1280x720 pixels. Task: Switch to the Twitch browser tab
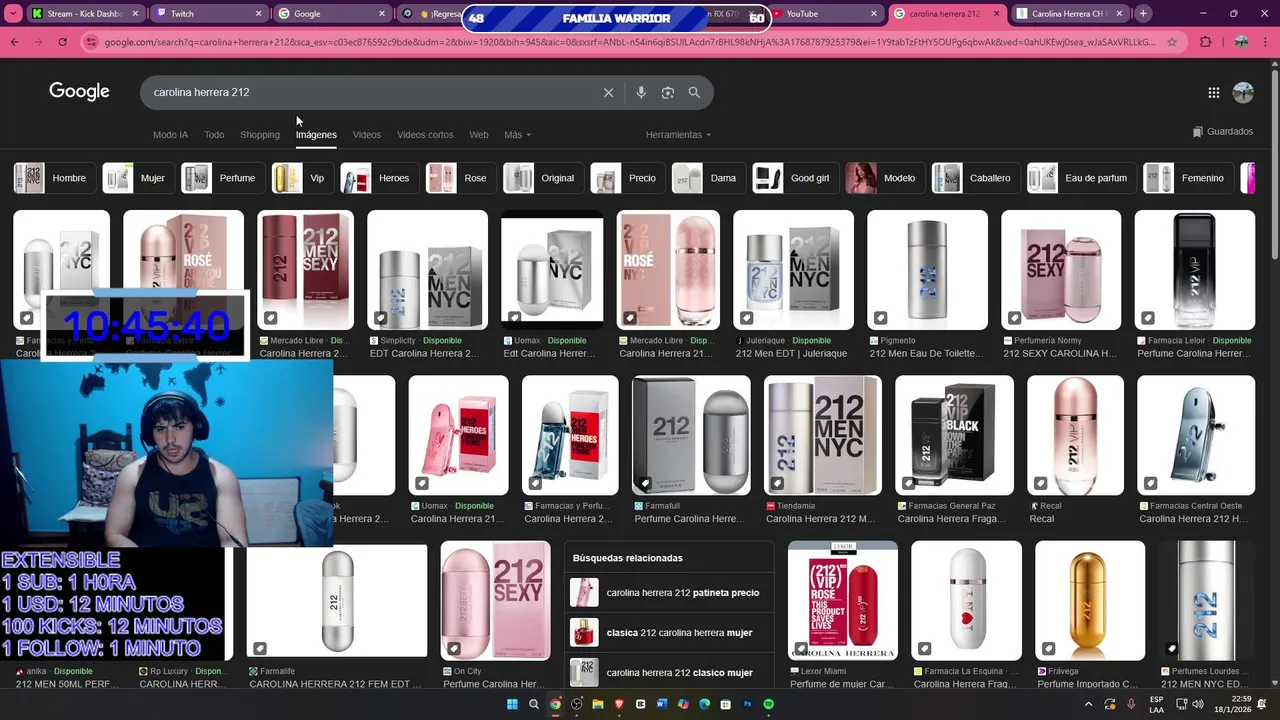tap(209, 14)
